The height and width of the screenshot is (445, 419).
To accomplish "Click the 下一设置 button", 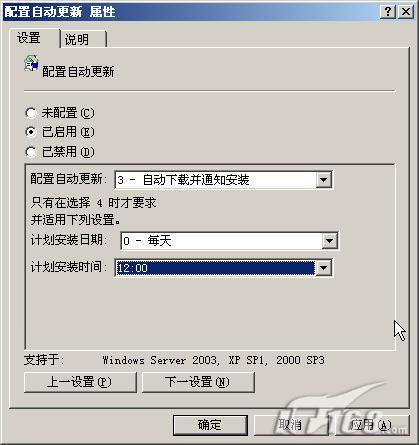I will pyautogui.click(x=198, y=382).
